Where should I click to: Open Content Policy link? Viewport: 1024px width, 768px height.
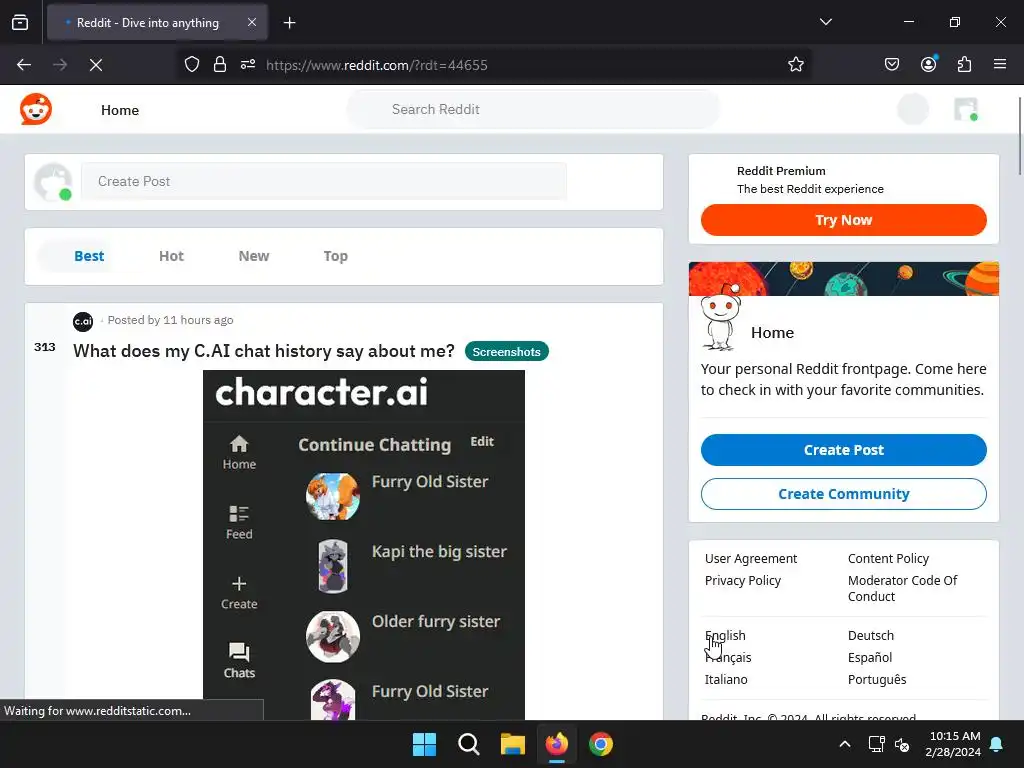click(x=888, y=558)
